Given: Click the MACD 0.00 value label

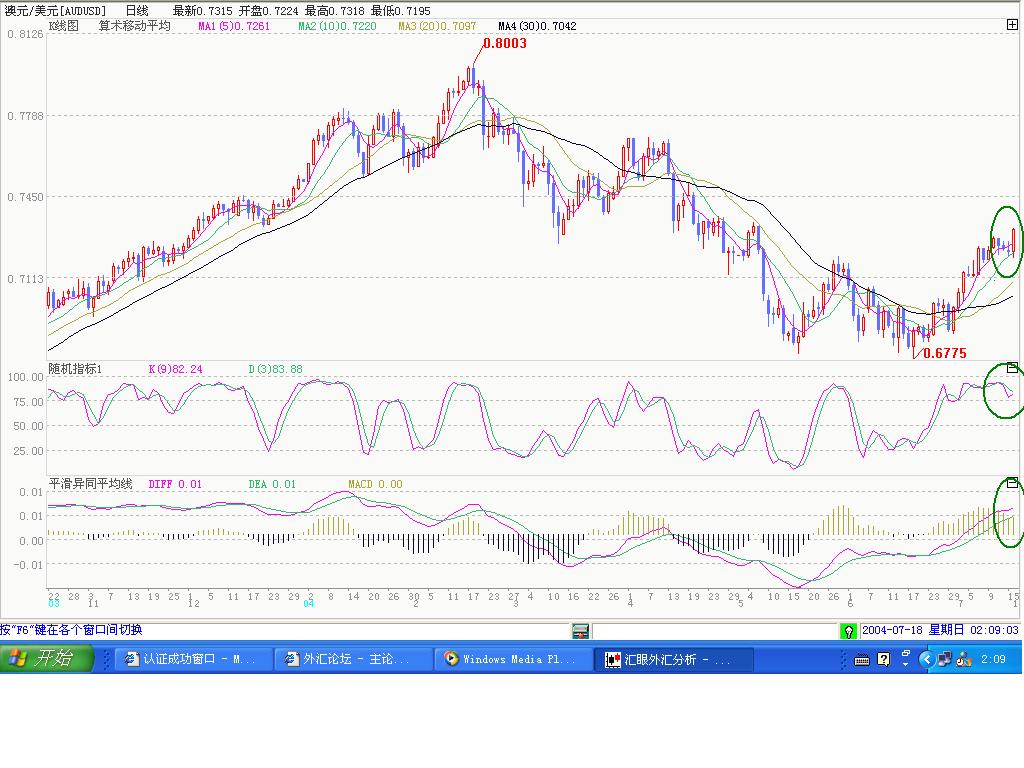Looking at the screenshot, I should pos(376,484).
